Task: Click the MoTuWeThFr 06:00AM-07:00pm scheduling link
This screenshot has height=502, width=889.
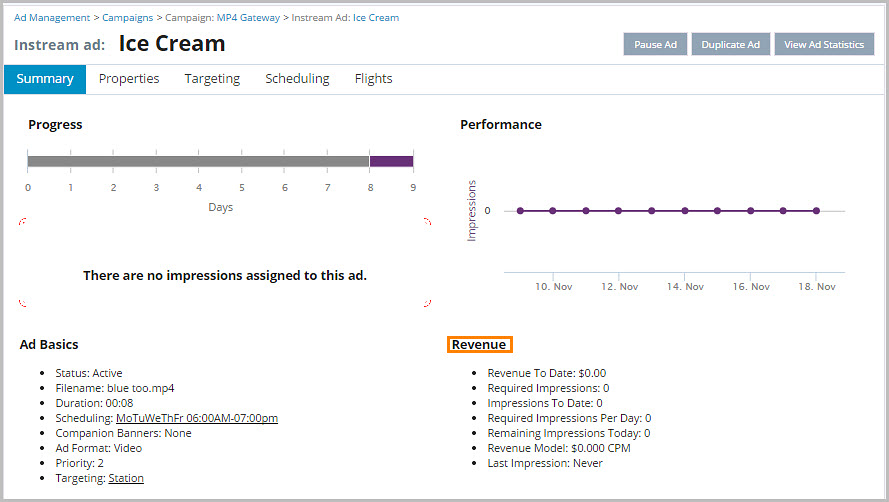Action: [x=197, y=418]
